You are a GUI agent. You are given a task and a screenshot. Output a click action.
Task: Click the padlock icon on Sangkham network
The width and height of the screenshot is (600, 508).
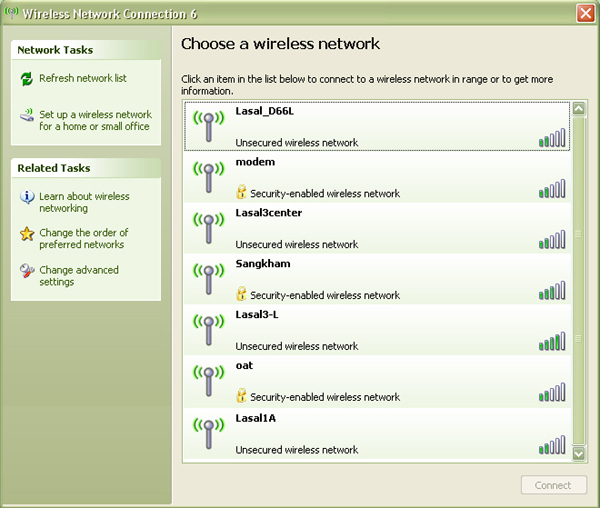241,295
